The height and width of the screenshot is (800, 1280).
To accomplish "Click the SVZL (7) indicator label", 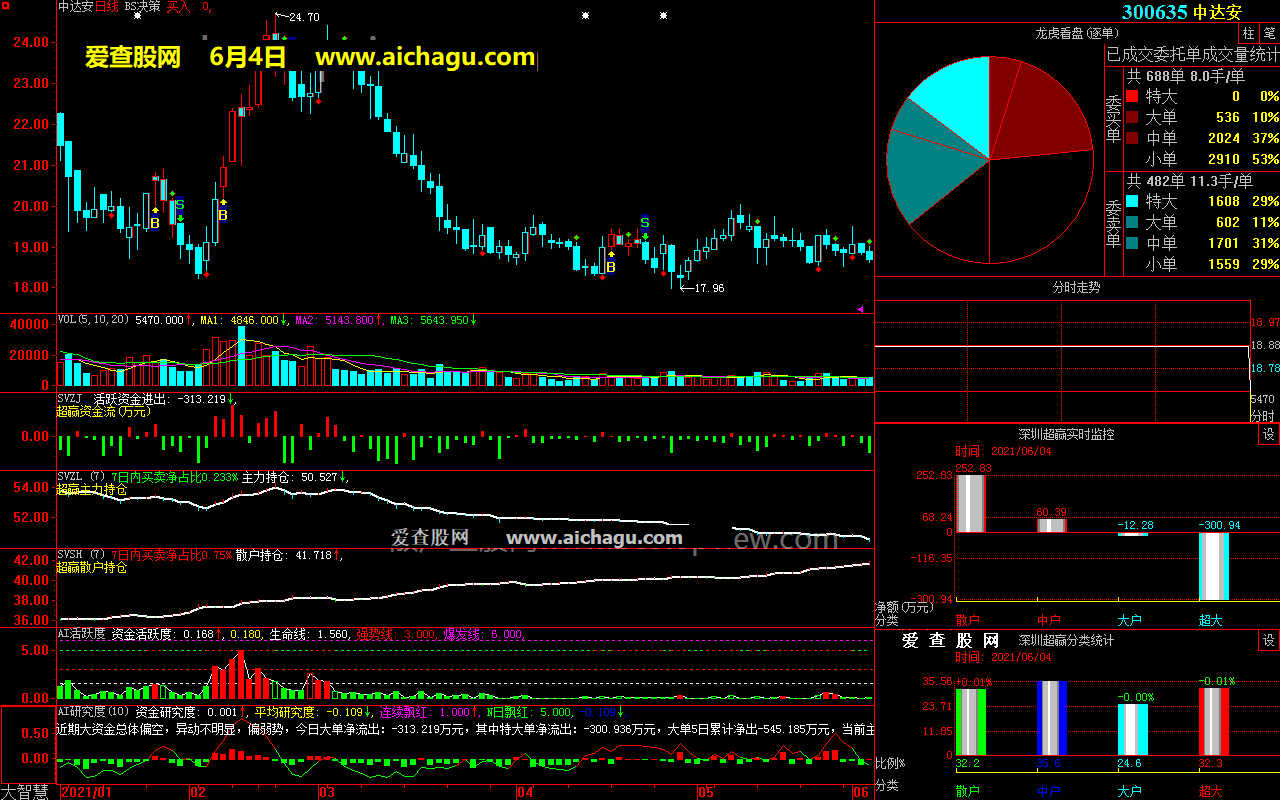I will coord(82,477).
